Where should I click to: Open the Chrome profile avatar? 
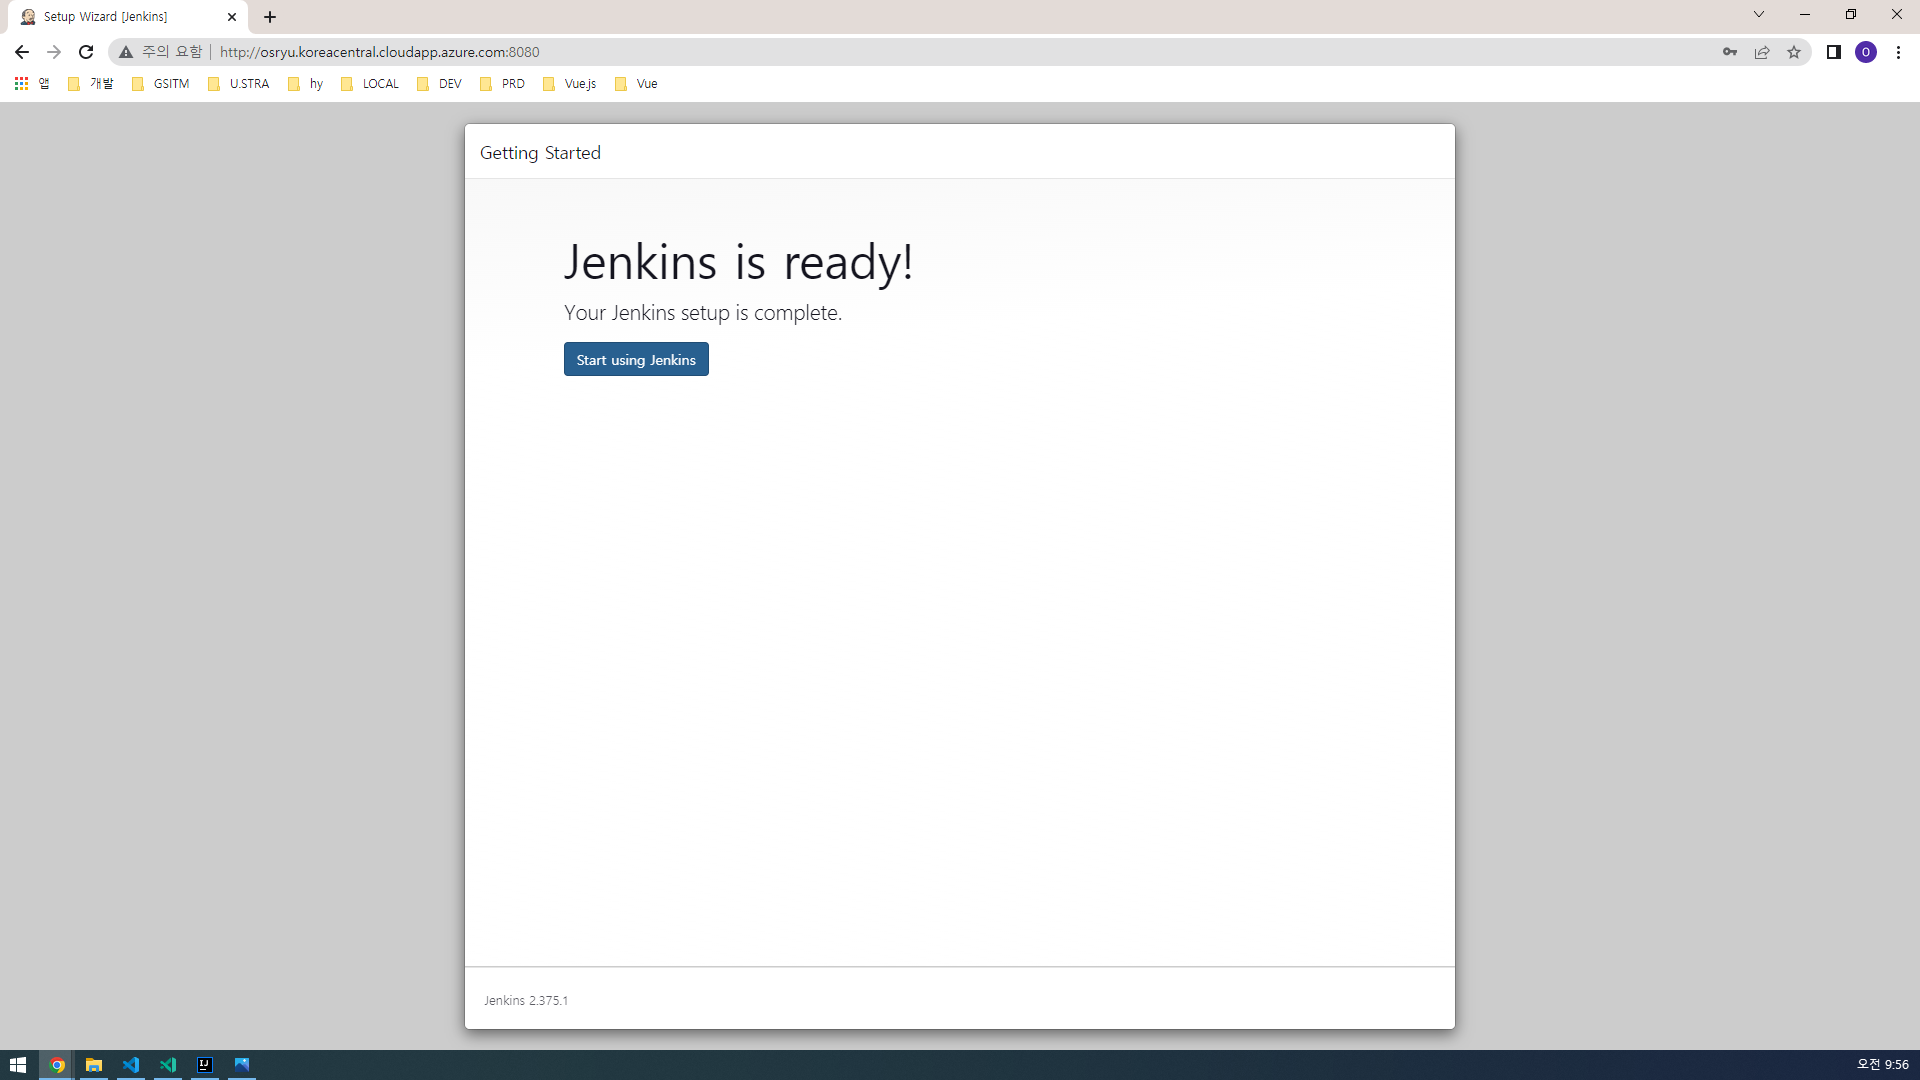click(x=1866, y=52)
